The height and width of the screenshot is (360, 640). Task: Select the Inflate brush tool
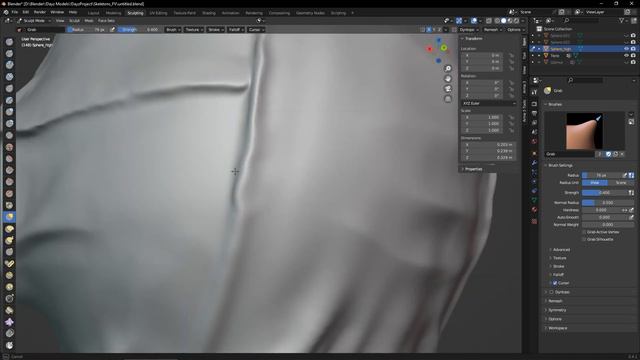9,112
